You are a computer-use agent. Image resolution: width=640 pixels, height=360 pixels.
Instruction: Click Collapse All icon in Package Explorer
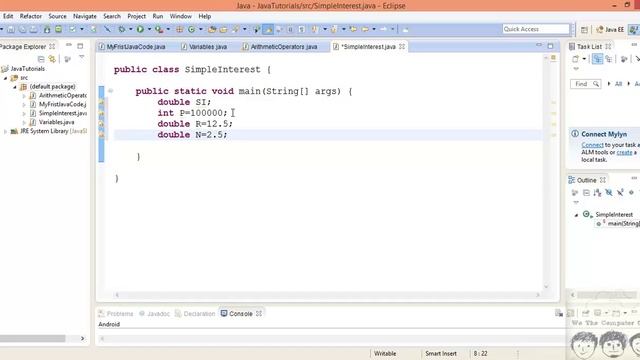(x=41, y=59)
